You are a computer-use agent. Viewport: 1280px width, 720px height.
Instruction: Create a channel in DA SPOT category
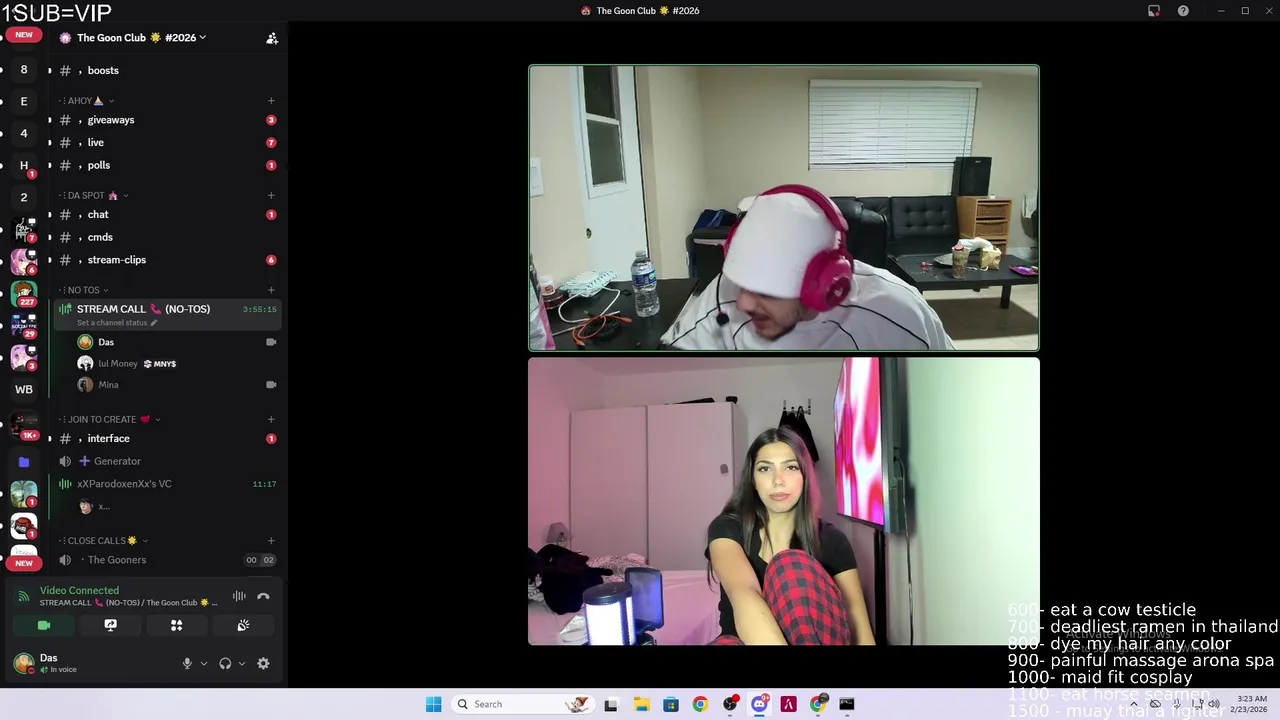[271, 196]
